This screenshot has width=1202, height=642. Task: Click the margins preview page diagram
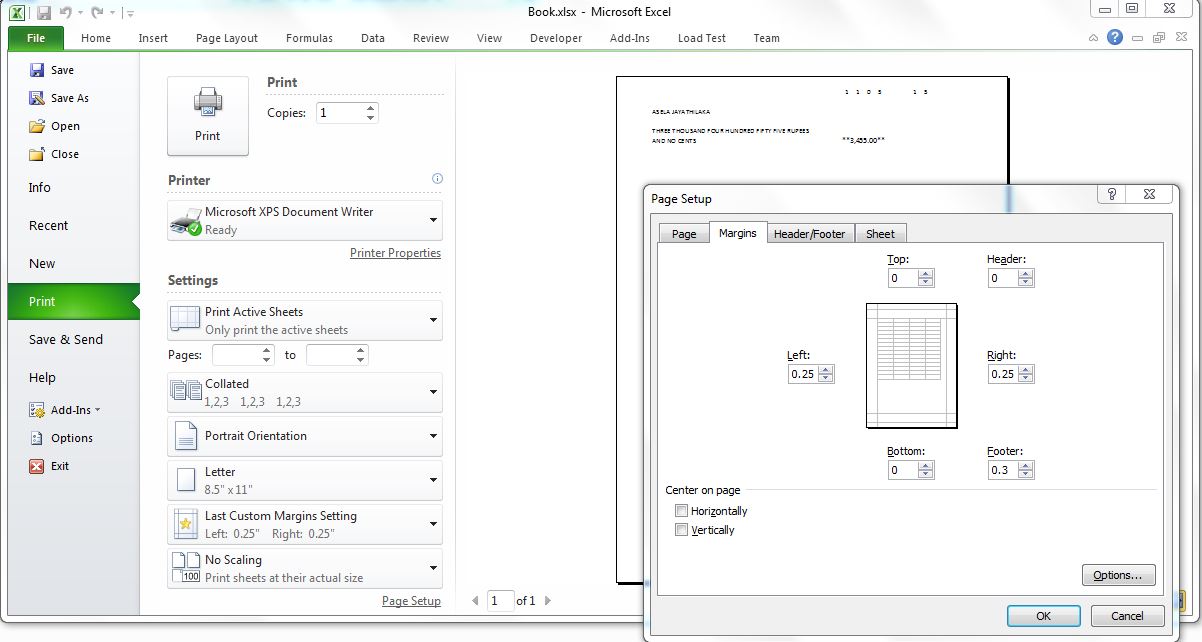[x=911, y=366]
